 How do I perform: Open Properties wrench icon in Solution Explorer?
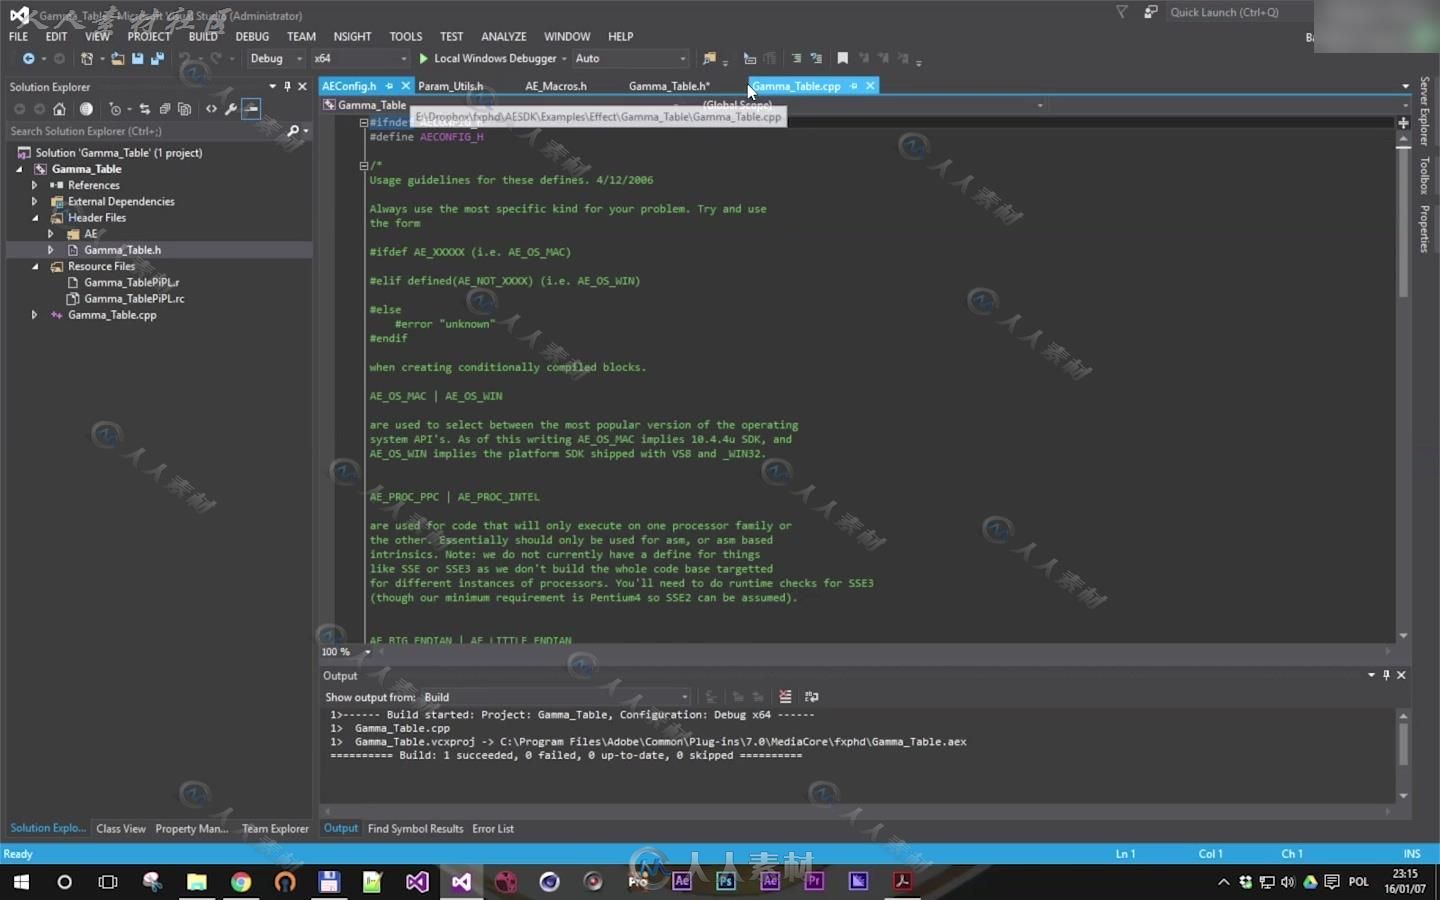tap(231, 109)
